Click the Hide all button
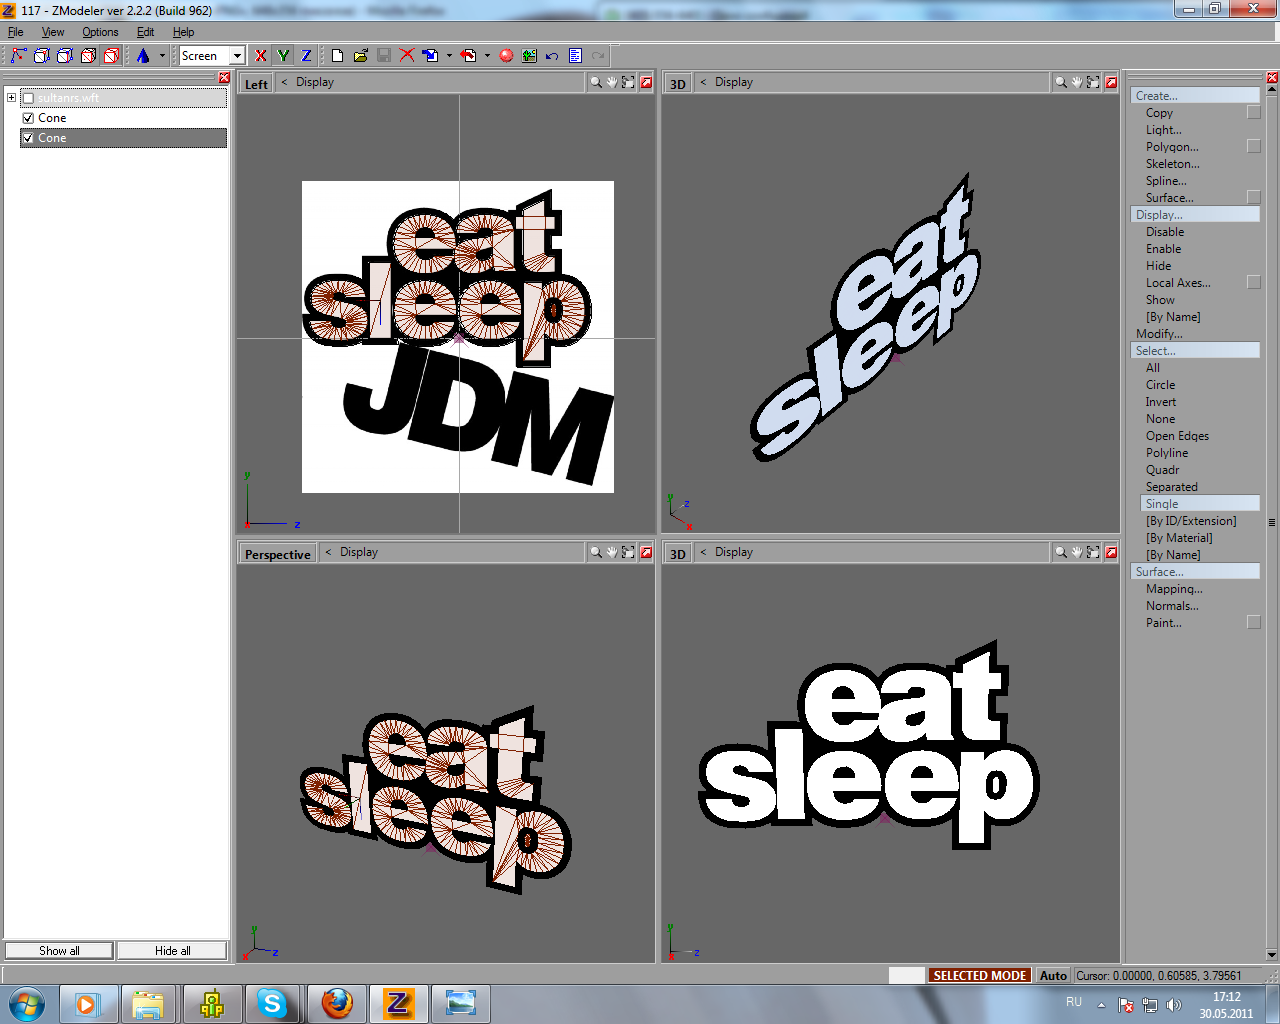The image size is (1280, 1024). (172, 951)
